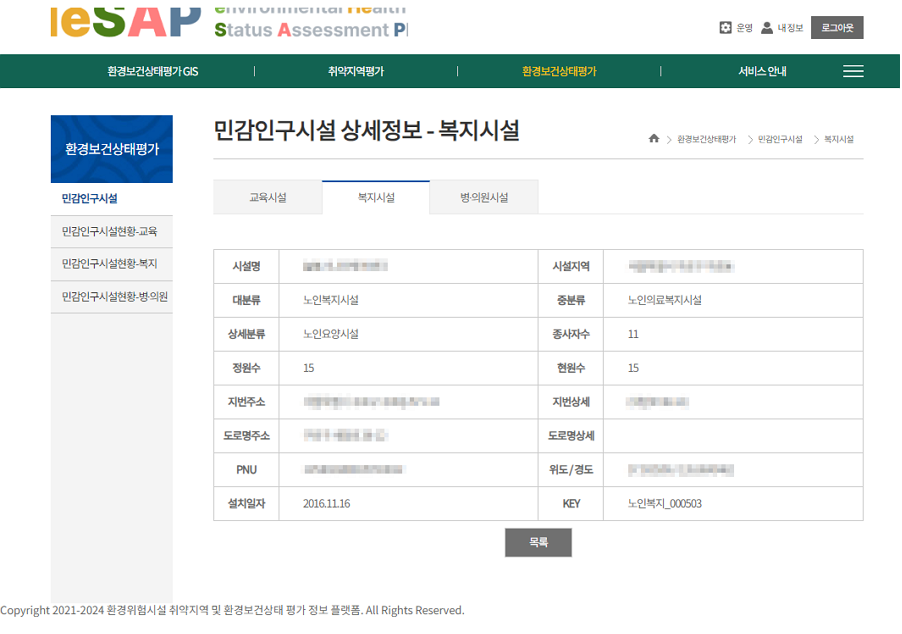The width and height of the screenshot is (902, 634).
Task: Click the 위도/경도 header cell
Action: tap(571, 470)
